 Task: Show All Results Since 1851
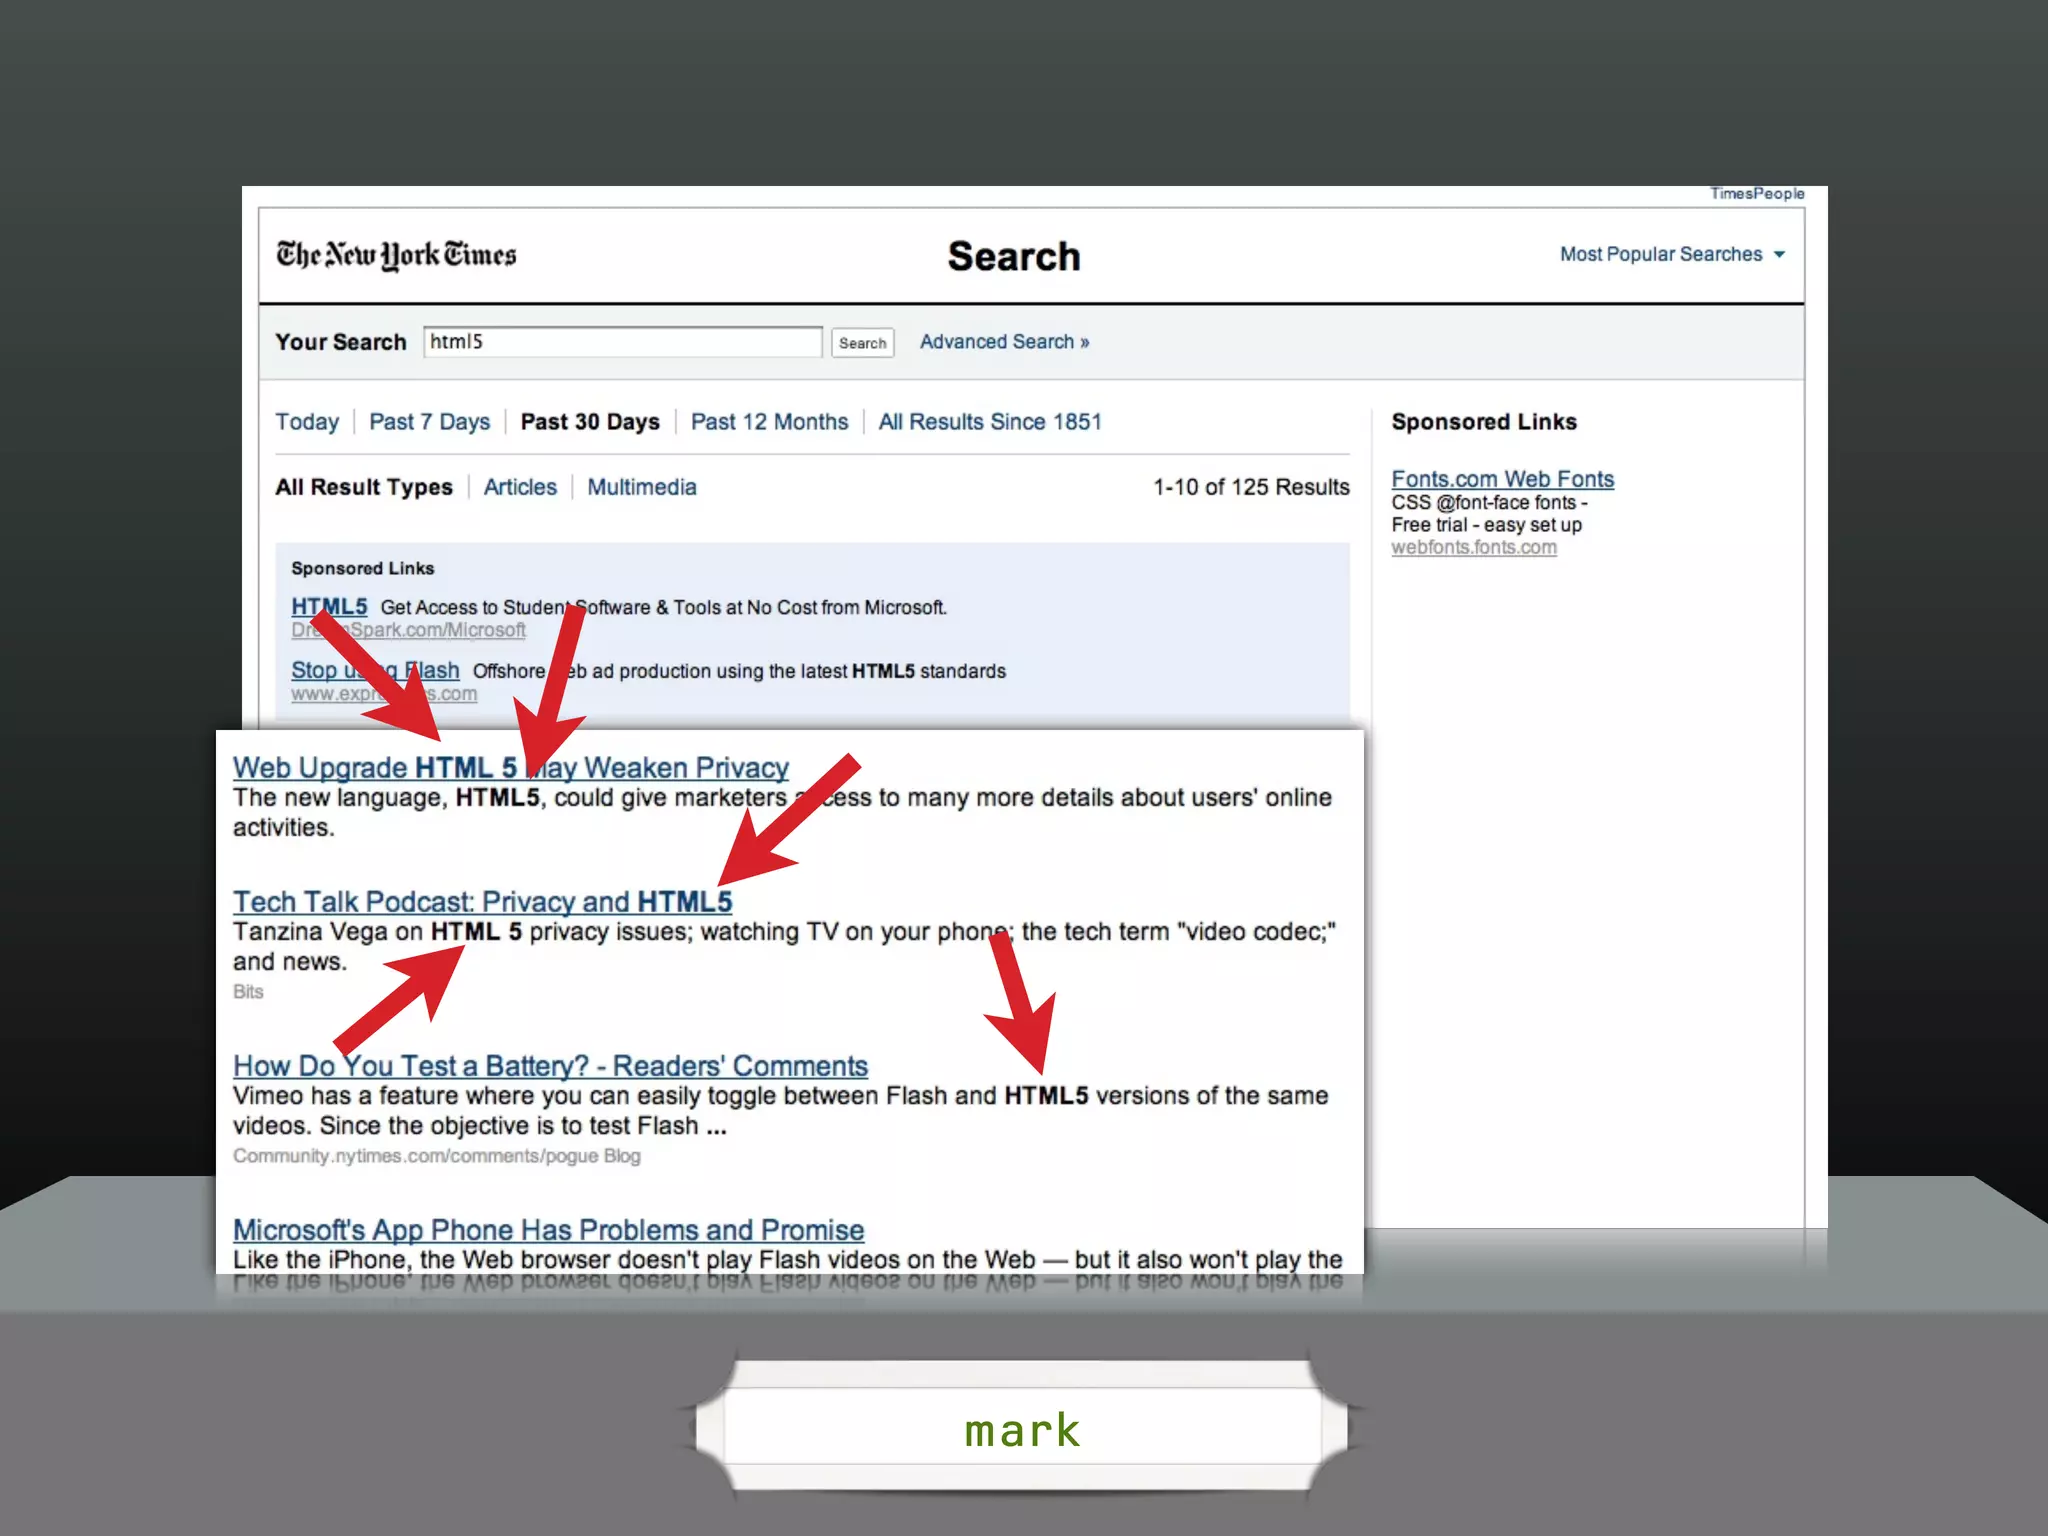click(989, 422)
